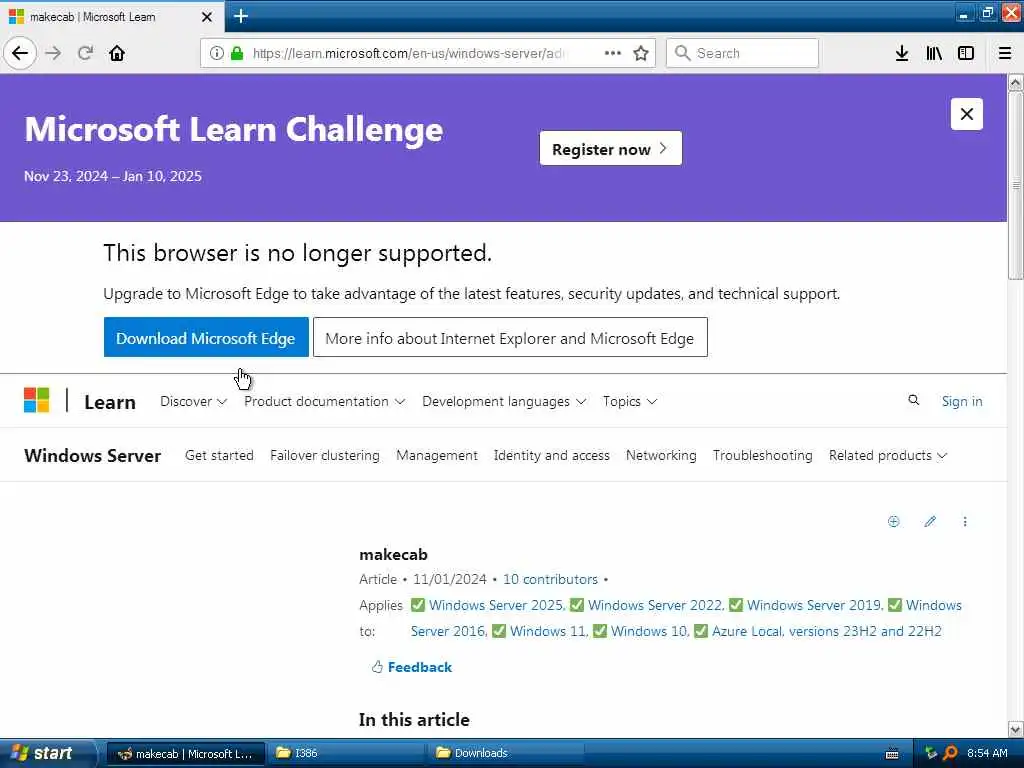Click the green padlock security icon
This screenshot has height=768, width=1024.
(237, 53)
